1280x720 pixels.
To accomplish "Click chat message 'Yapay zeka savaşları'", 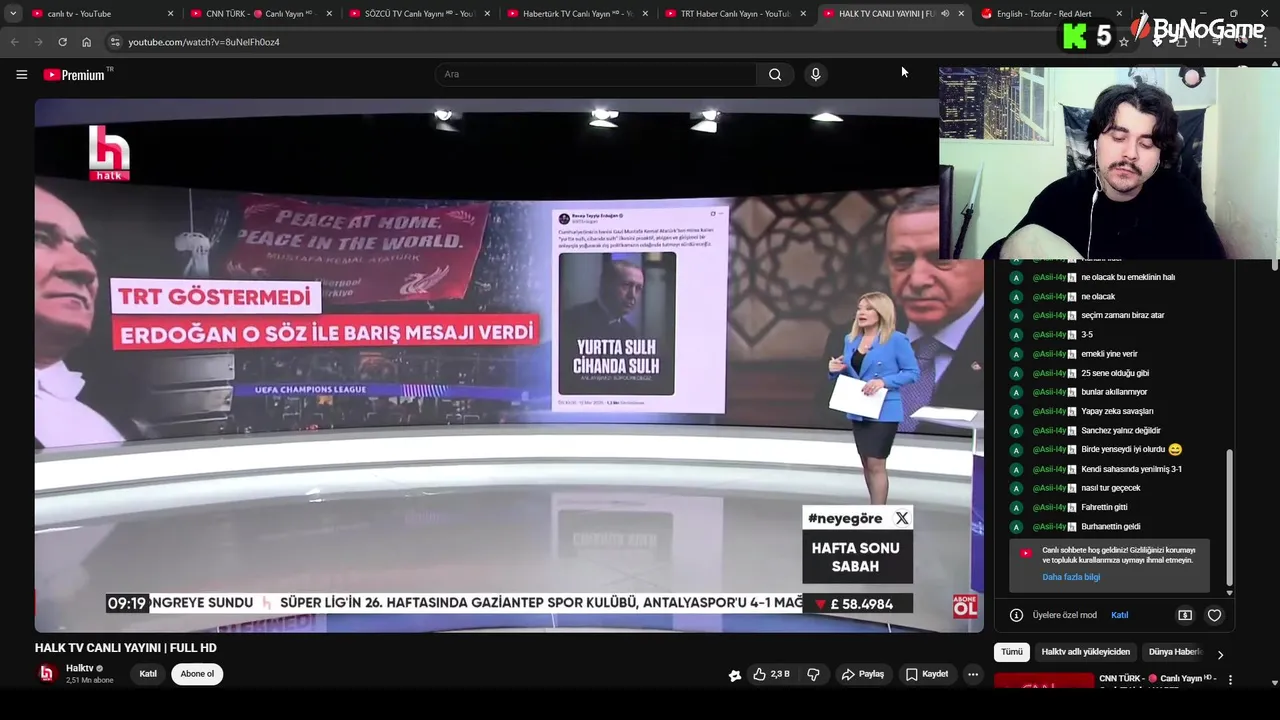I will click(x=1117, y=411).
